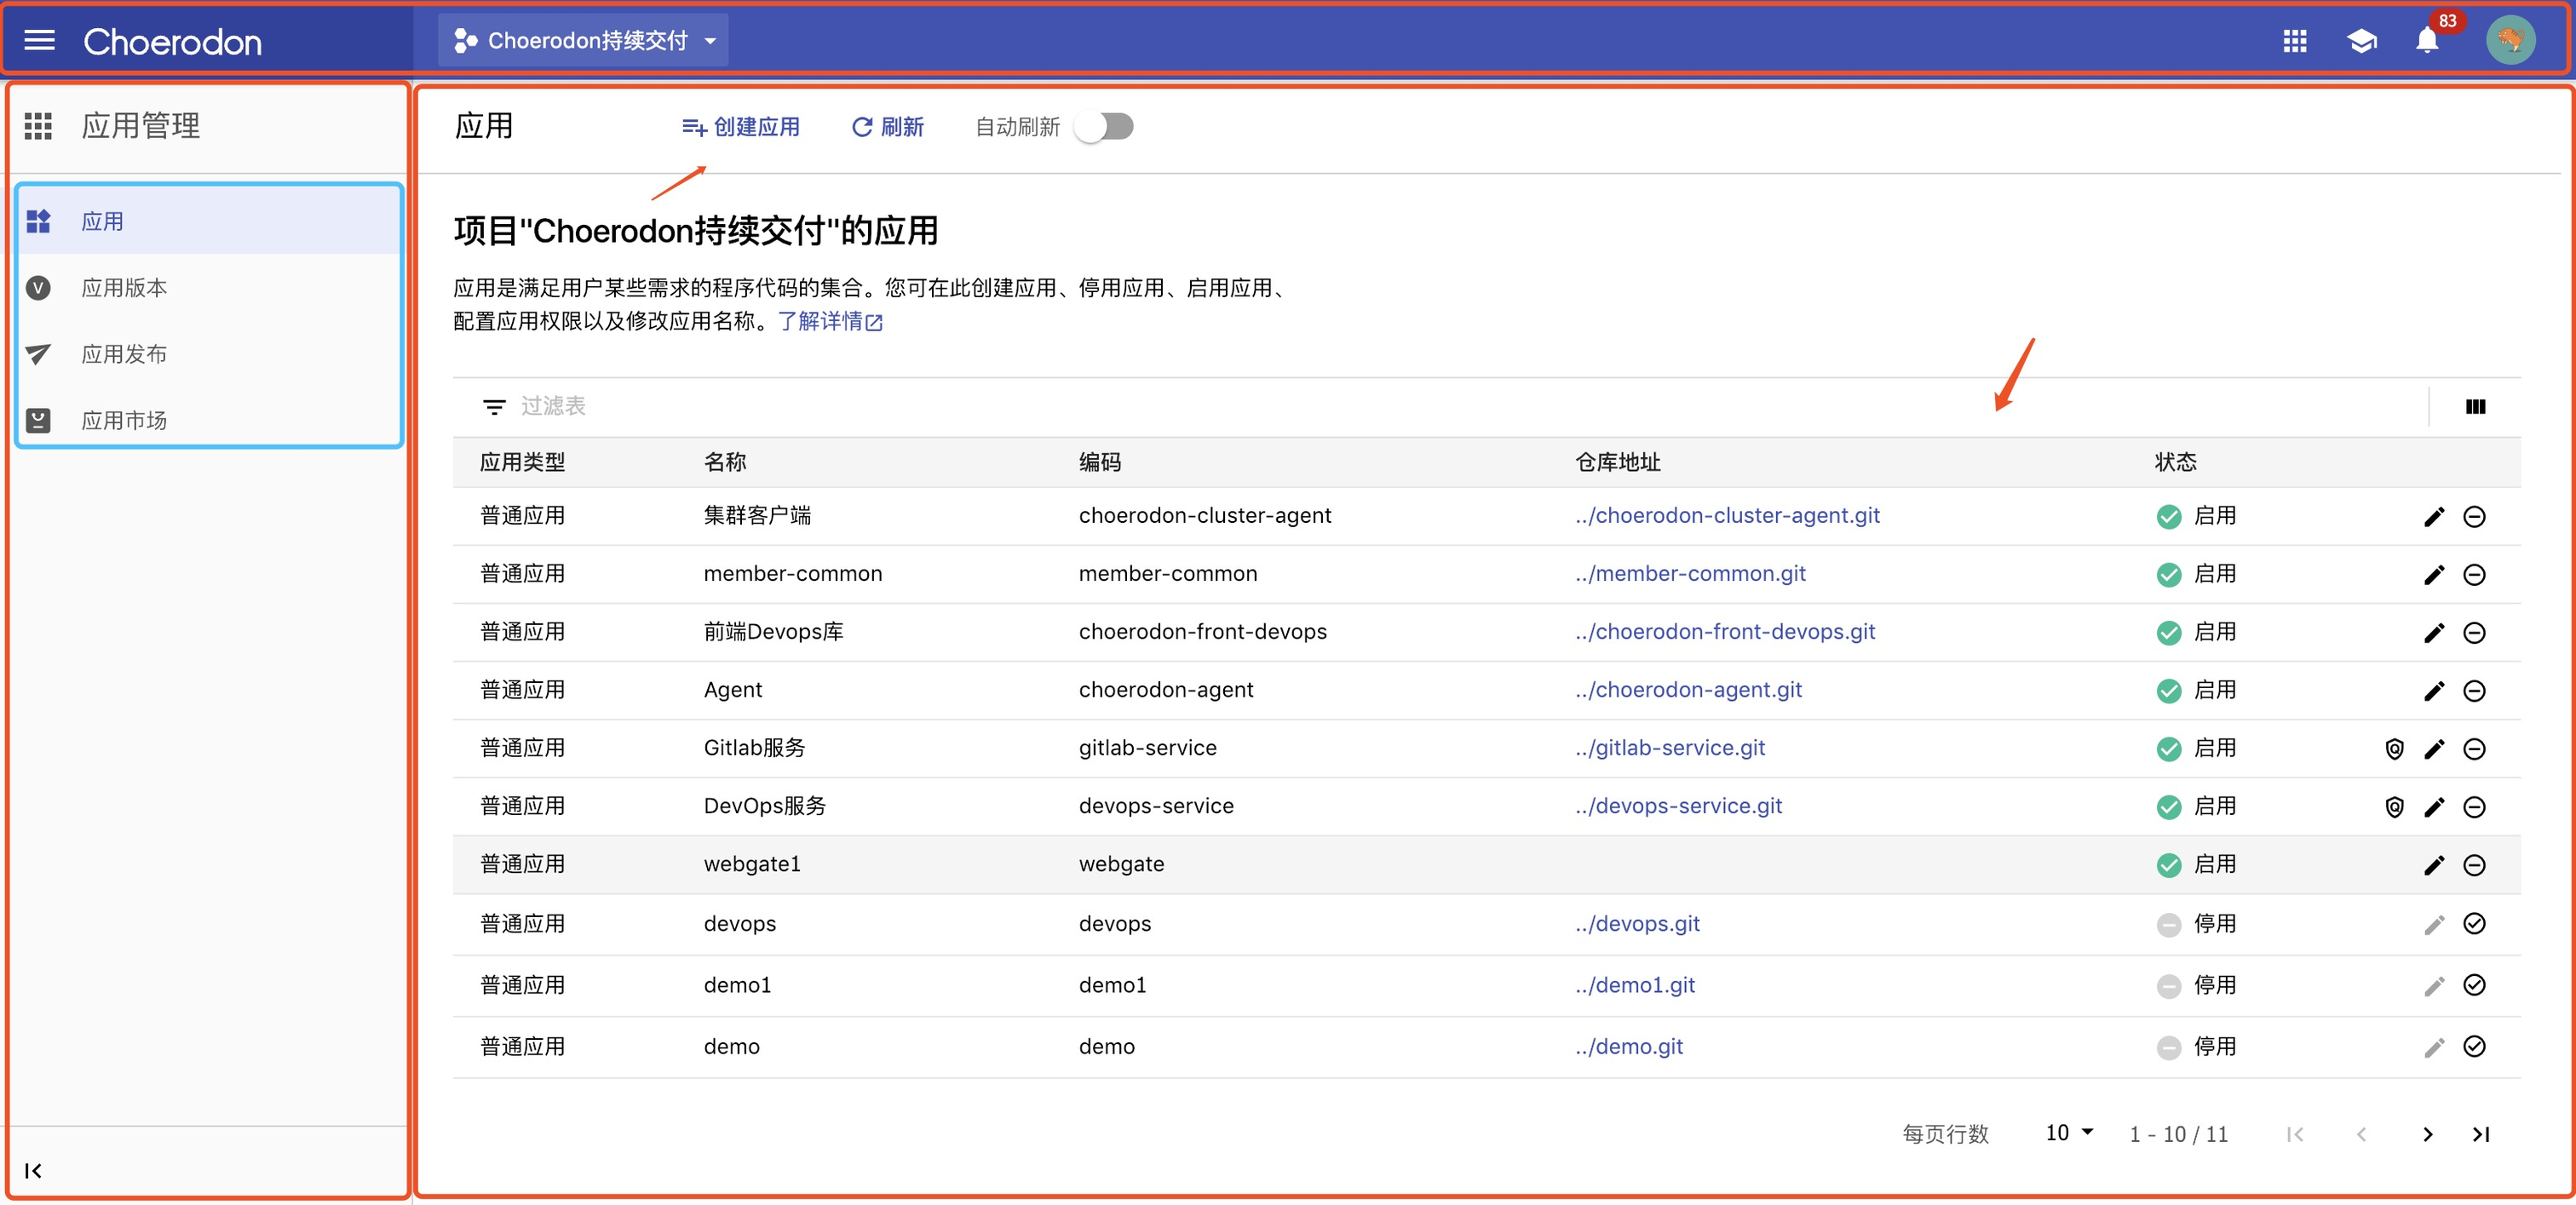Click the notification bell icon
This screenshot has width=2576, height=1205.
pyautogui.click(x=2426, y=41)
